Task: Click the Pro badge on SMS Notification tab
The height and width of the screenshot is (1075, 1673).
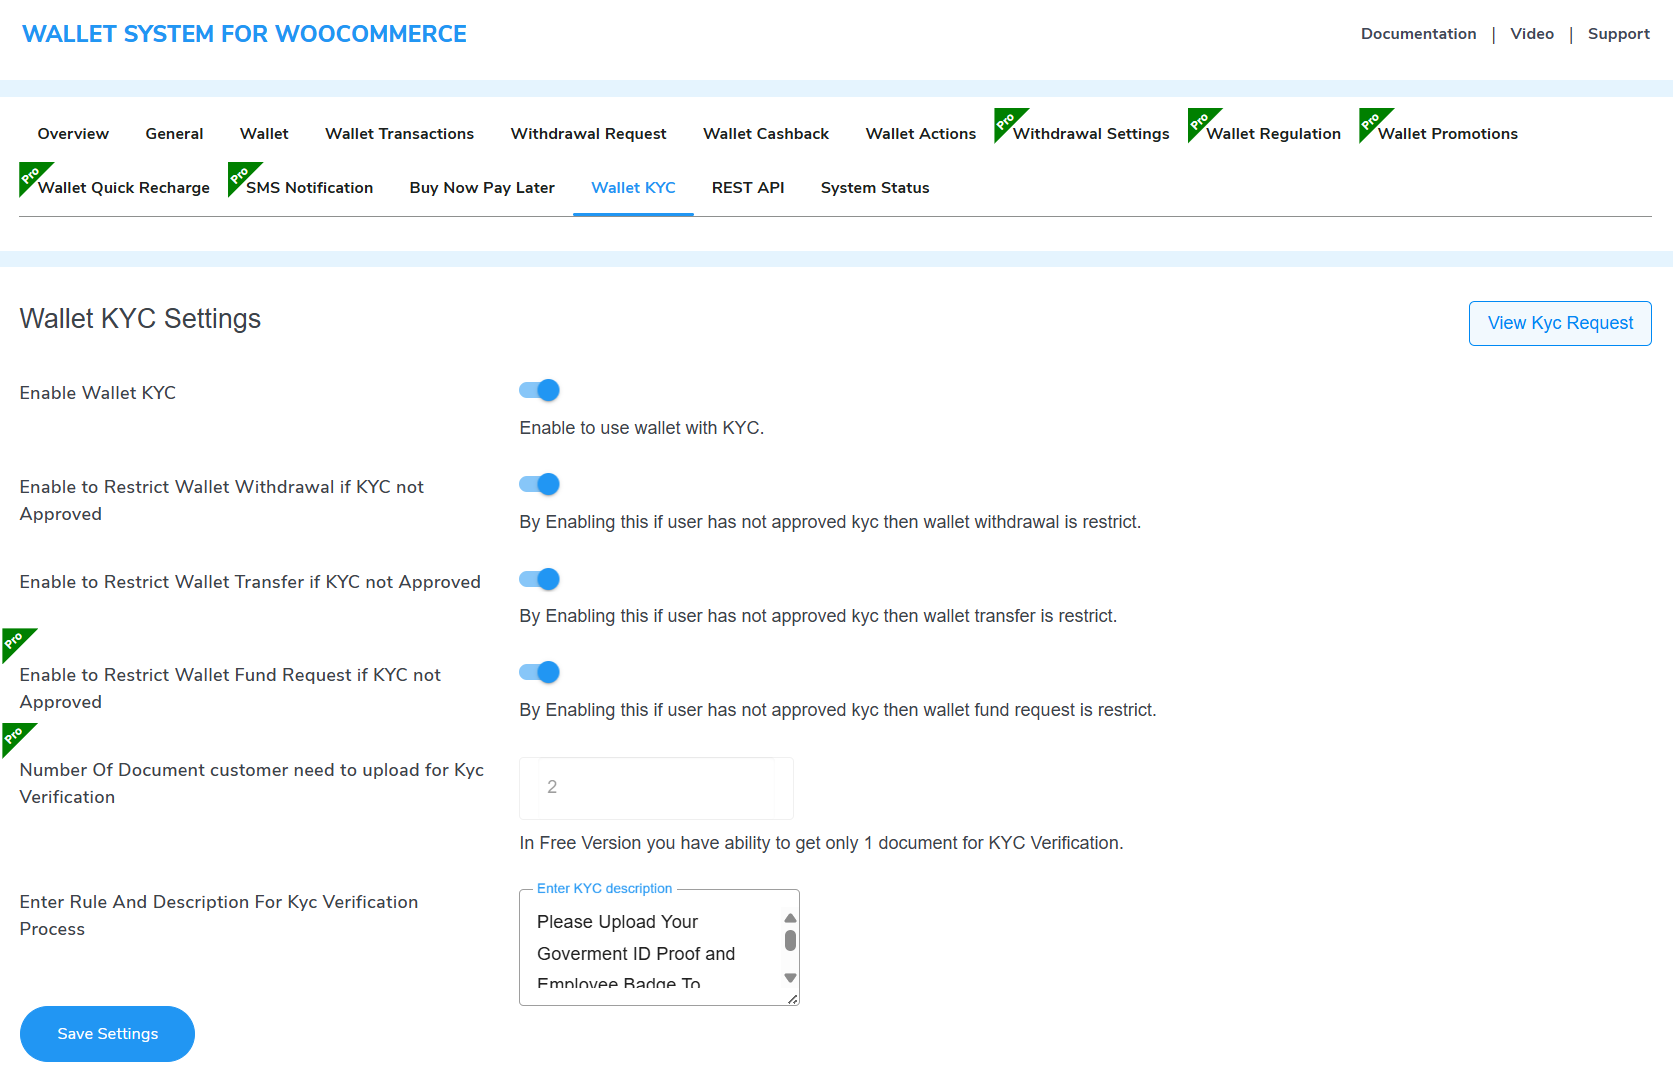Action: (x=237, y=173)
